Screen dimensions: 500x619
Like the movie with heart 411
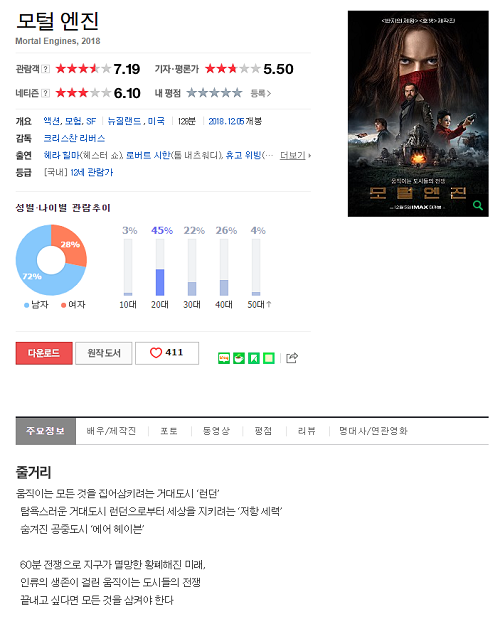(x=167, y=353)
